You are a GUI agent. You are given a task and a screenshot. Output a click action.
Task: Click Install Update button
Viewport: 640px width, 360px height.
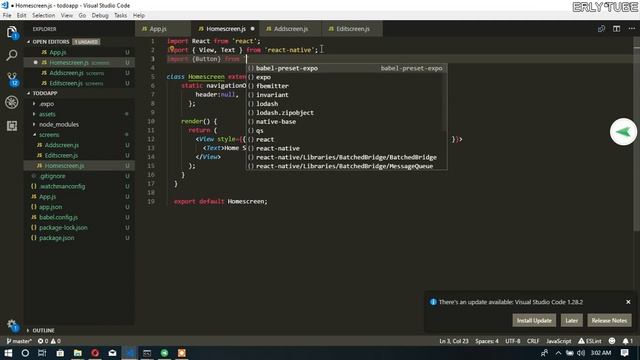[534, 320]
